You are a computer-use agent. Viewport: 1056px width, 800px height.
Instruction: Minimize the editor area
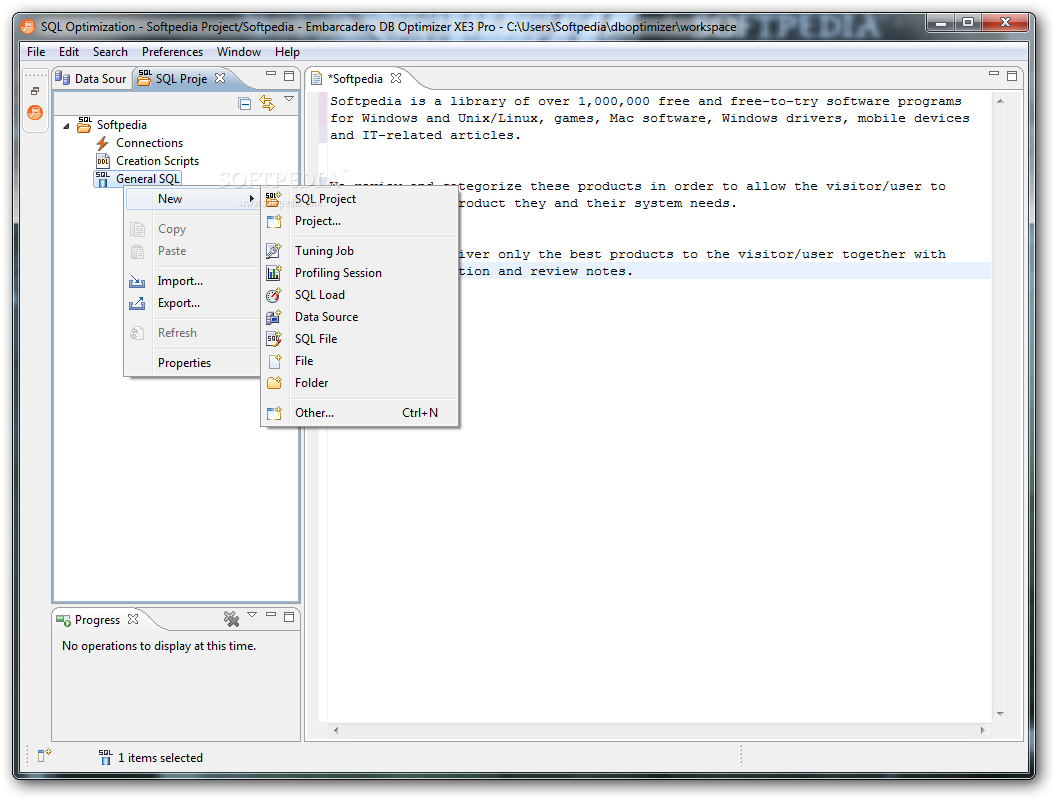tap(993, 73)
